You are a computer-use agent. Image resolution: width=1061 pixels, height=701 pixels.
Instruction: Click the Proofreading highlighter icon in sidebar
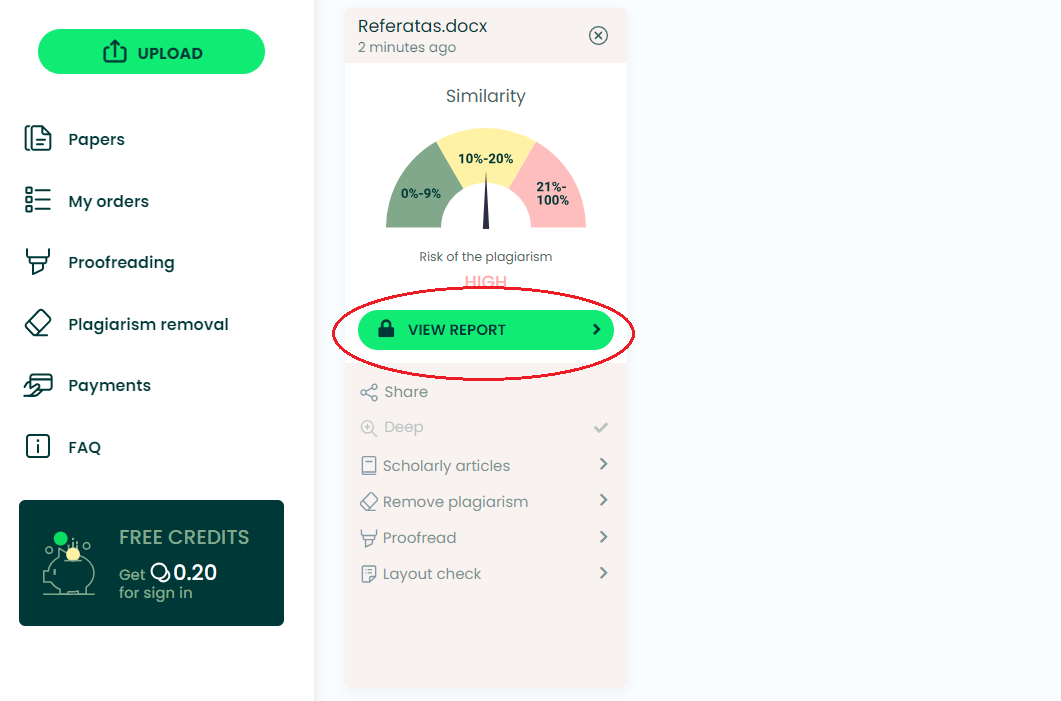click(38, 262)
